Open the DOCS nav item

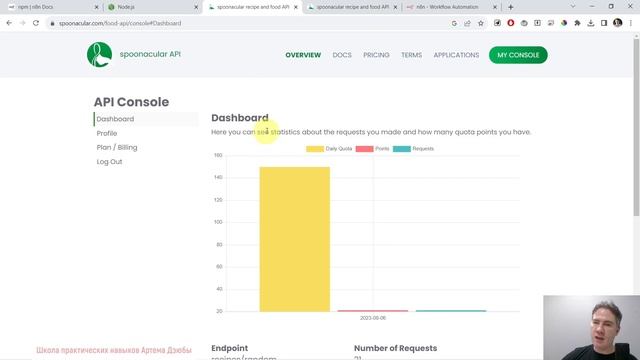pyautogui.click(x=342, y=55)
